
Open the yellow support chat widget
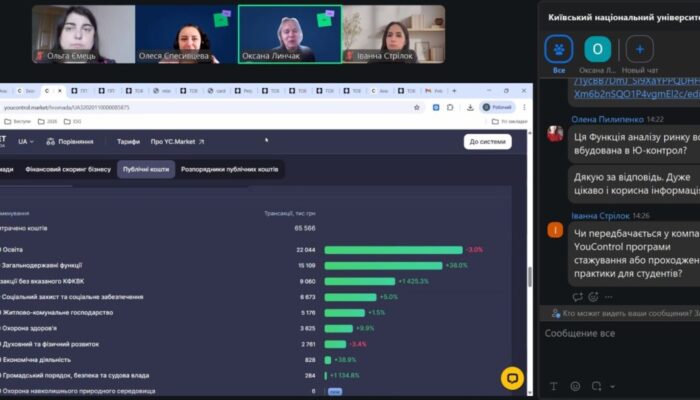(x=512, y=378)
